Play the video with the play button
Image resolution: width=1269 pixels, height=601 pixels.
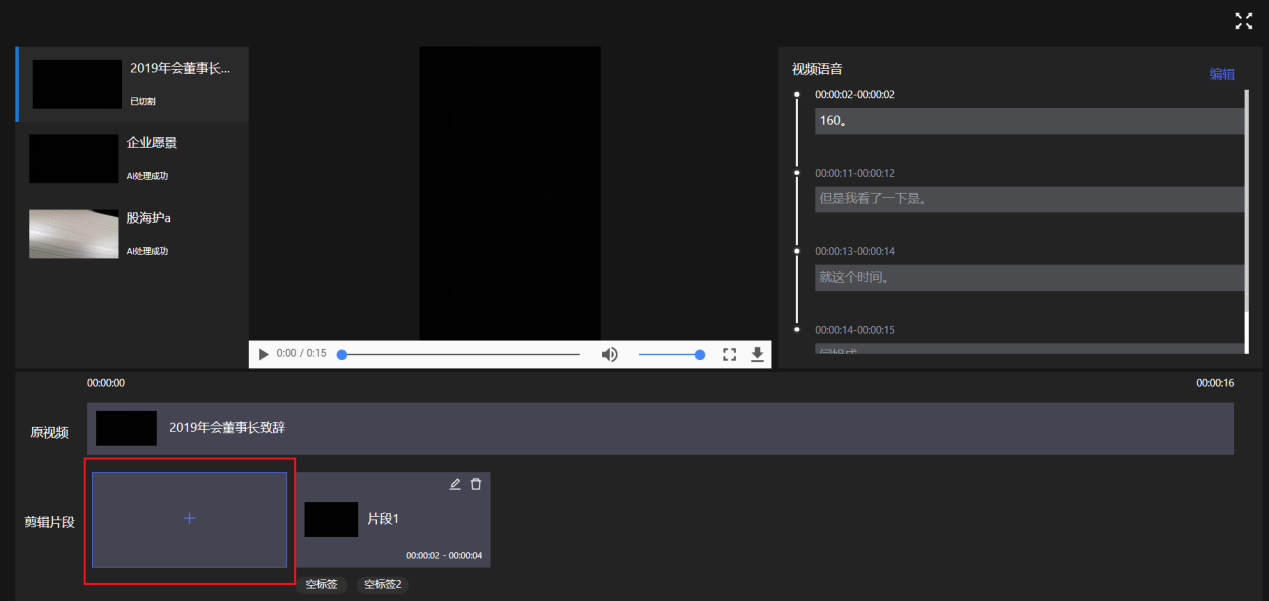click(263, 354)
